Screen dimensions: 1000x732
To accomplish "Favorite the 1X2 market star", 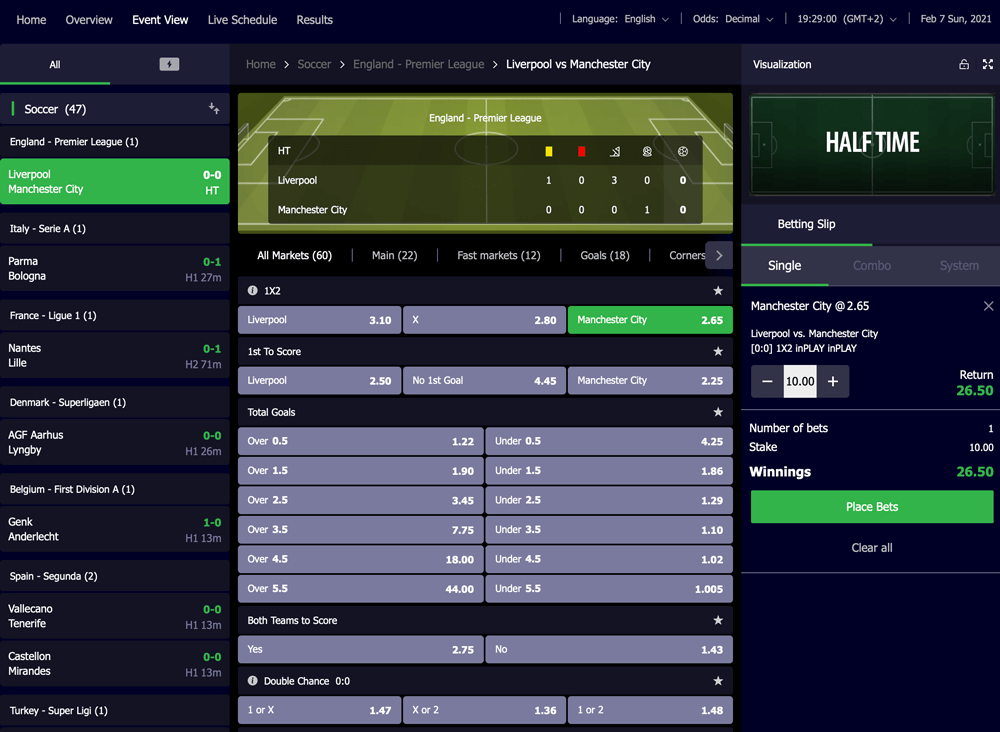I will [717, 291].
